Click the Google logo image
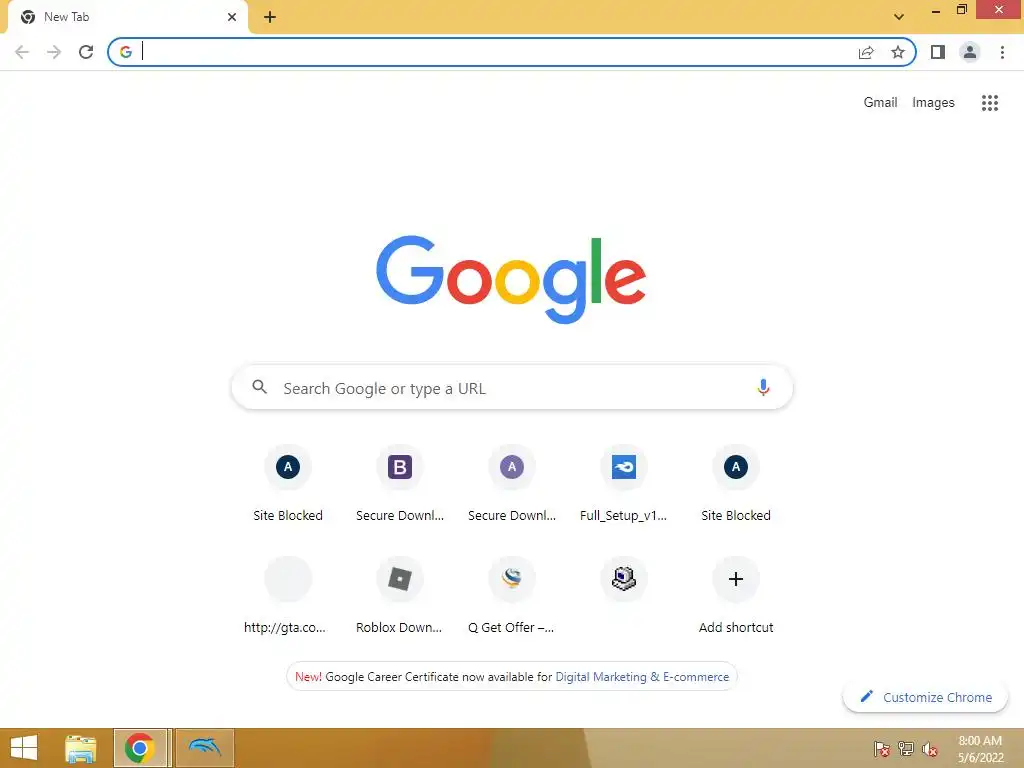 511,280
